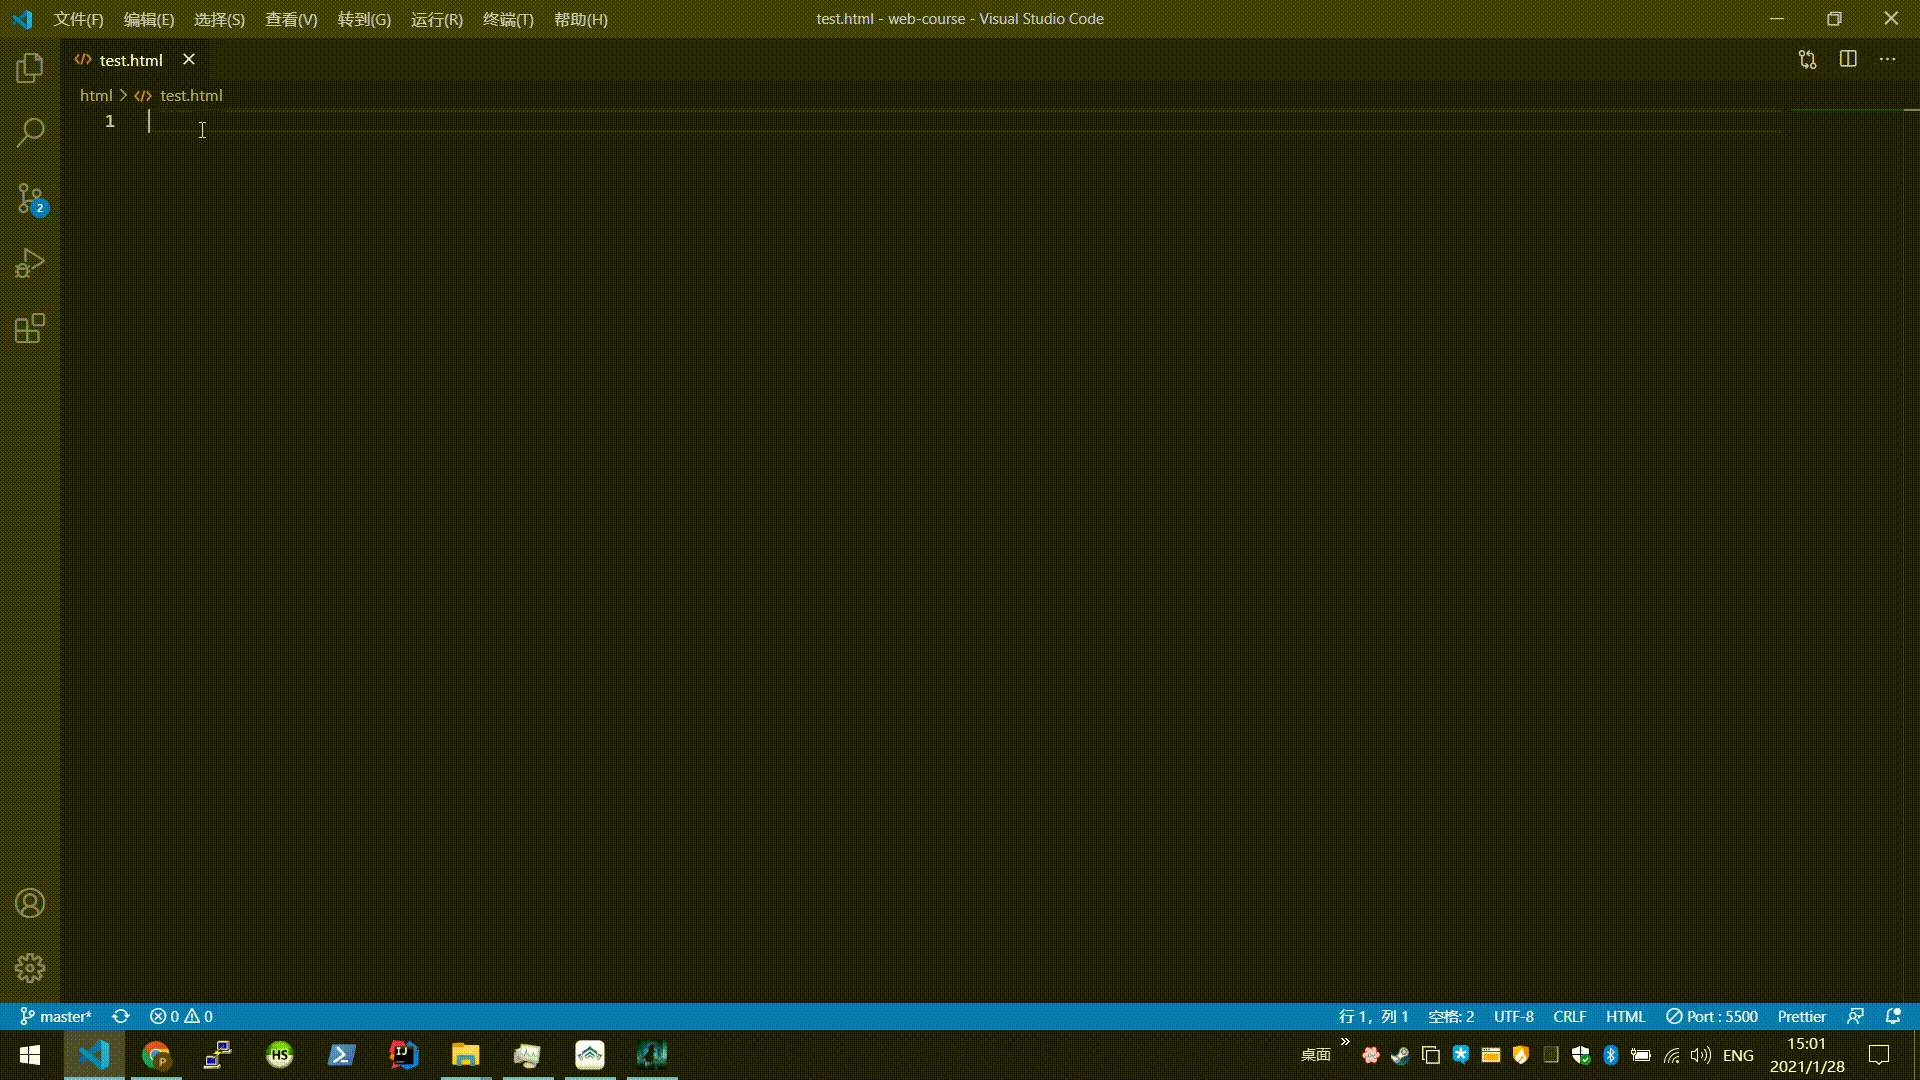Open Chrome from the Windows taskbar
Screen dimensions: 1920x1080
(156, 1055)
